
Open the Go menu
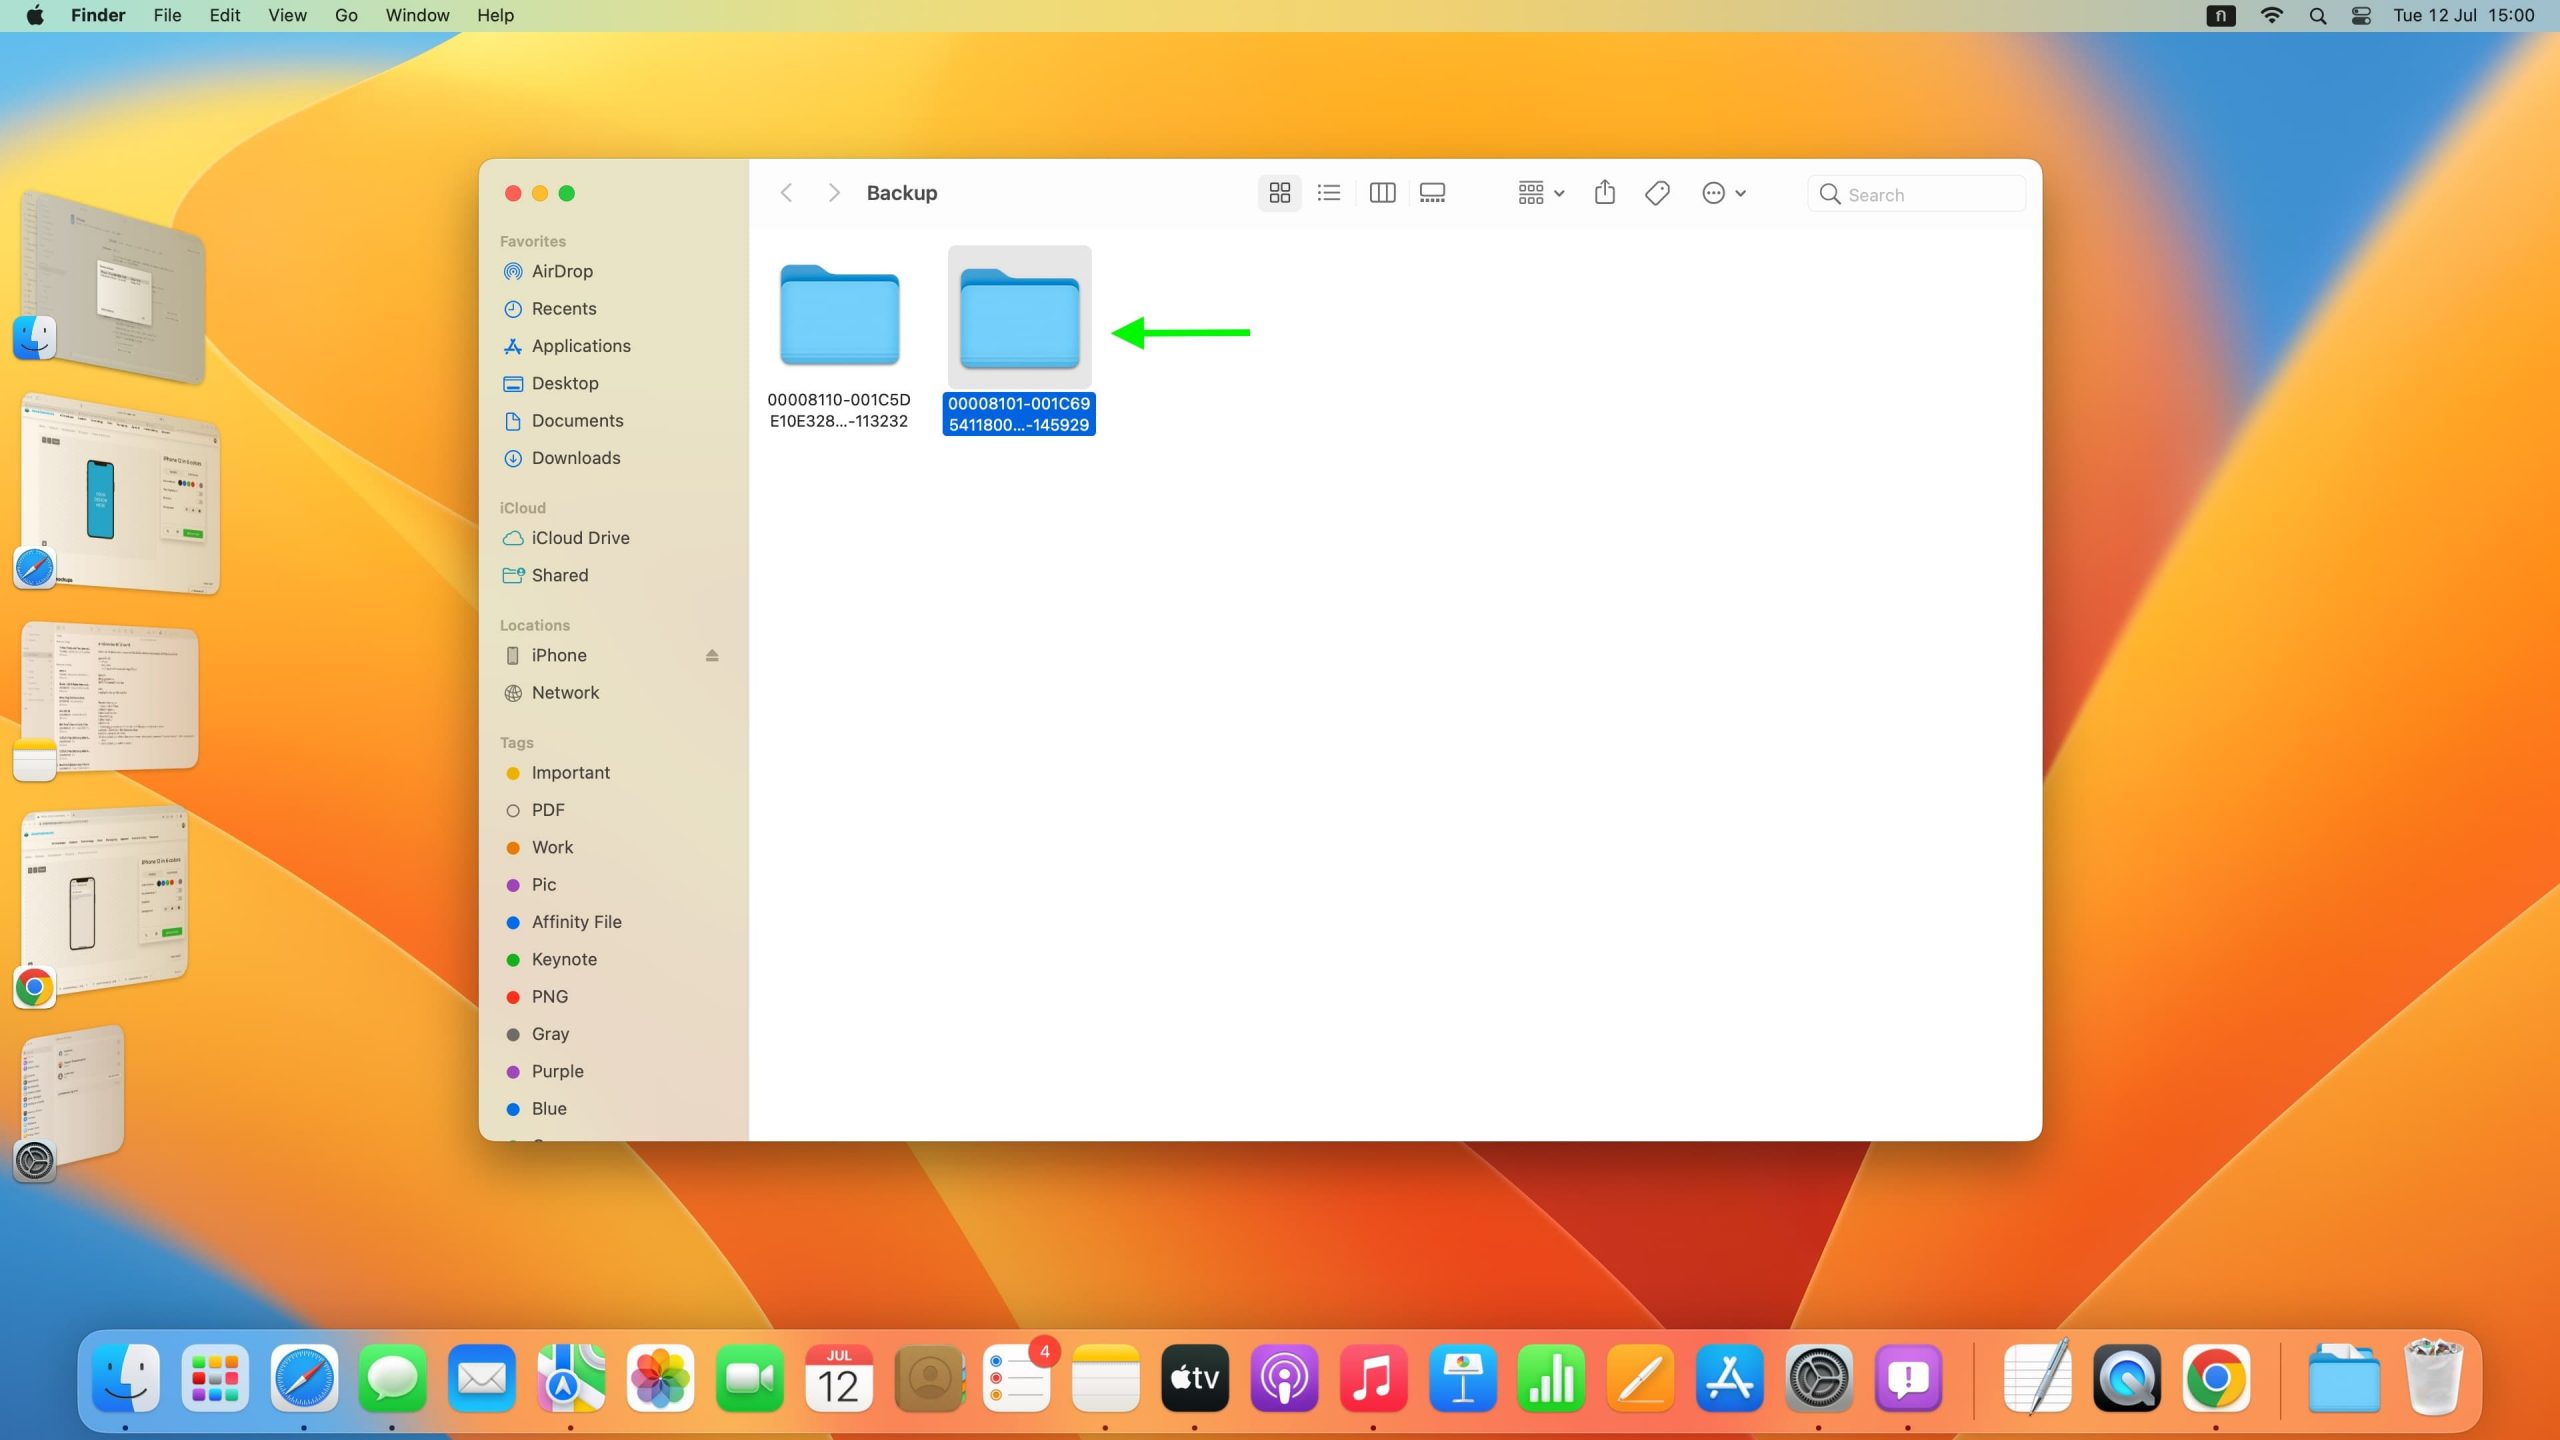pos(346,16)
